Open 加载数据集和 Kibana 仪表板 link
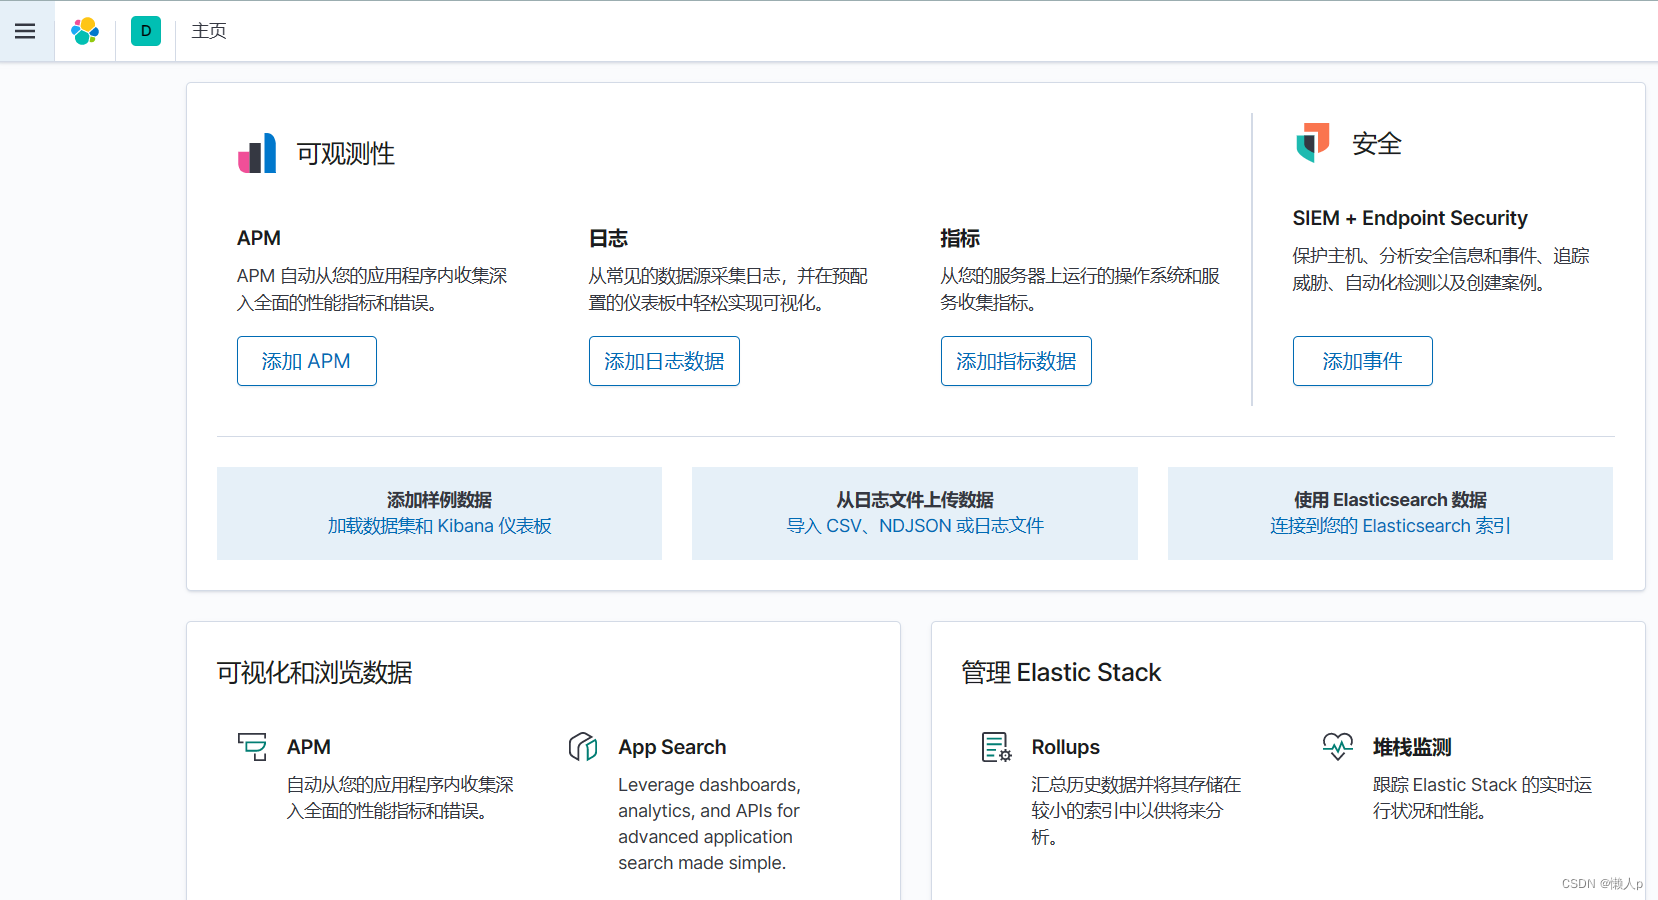The width and height of the screenshot is (1658, 900). point(439,526)
